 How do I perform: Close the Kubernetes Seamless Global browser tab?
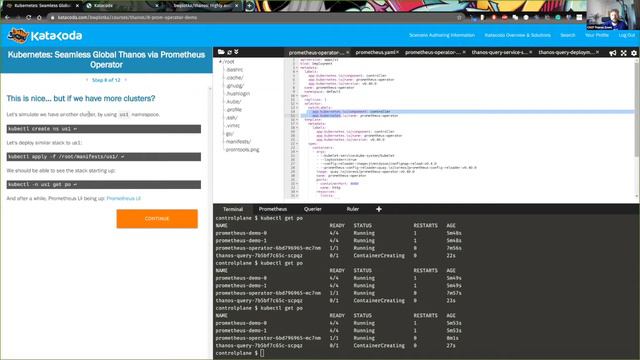pyautogui.click(x=78, y=6)
